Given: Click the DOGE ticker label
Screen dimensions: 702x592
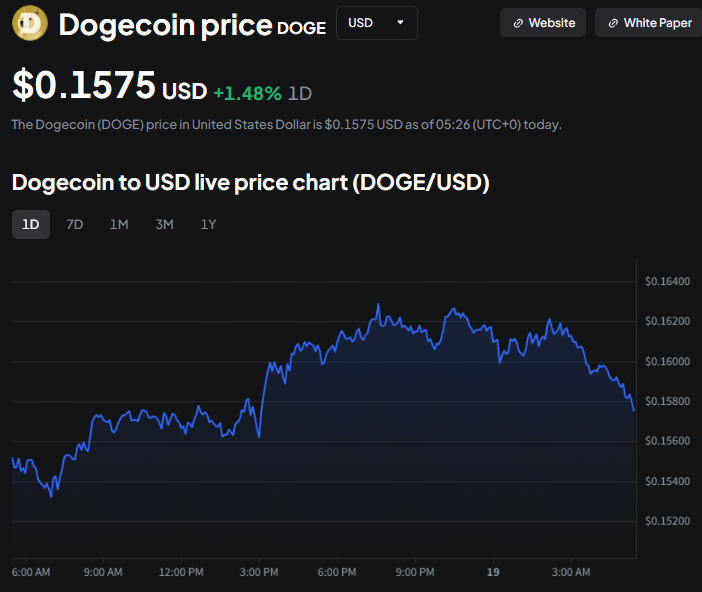Looking at the screenshot, I should (301, 28).
